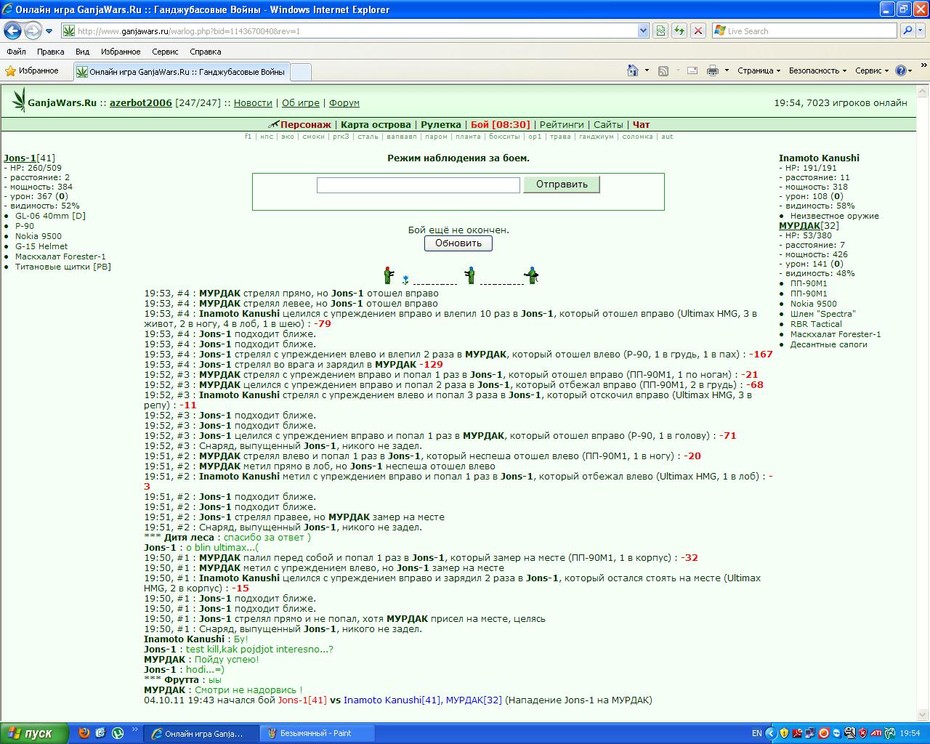The width and height of the screenshot is (930, 744).
Task: Open the Сайты link
Action: (x=608, y=125)
